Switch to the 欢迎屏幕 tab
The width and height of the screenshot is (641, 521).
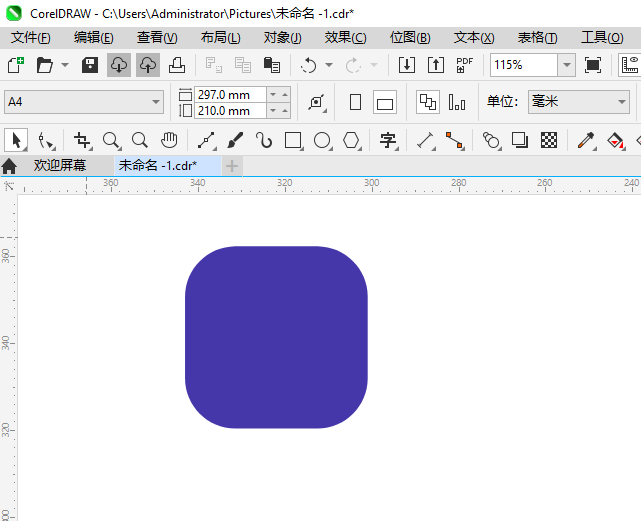click(59, 165)
